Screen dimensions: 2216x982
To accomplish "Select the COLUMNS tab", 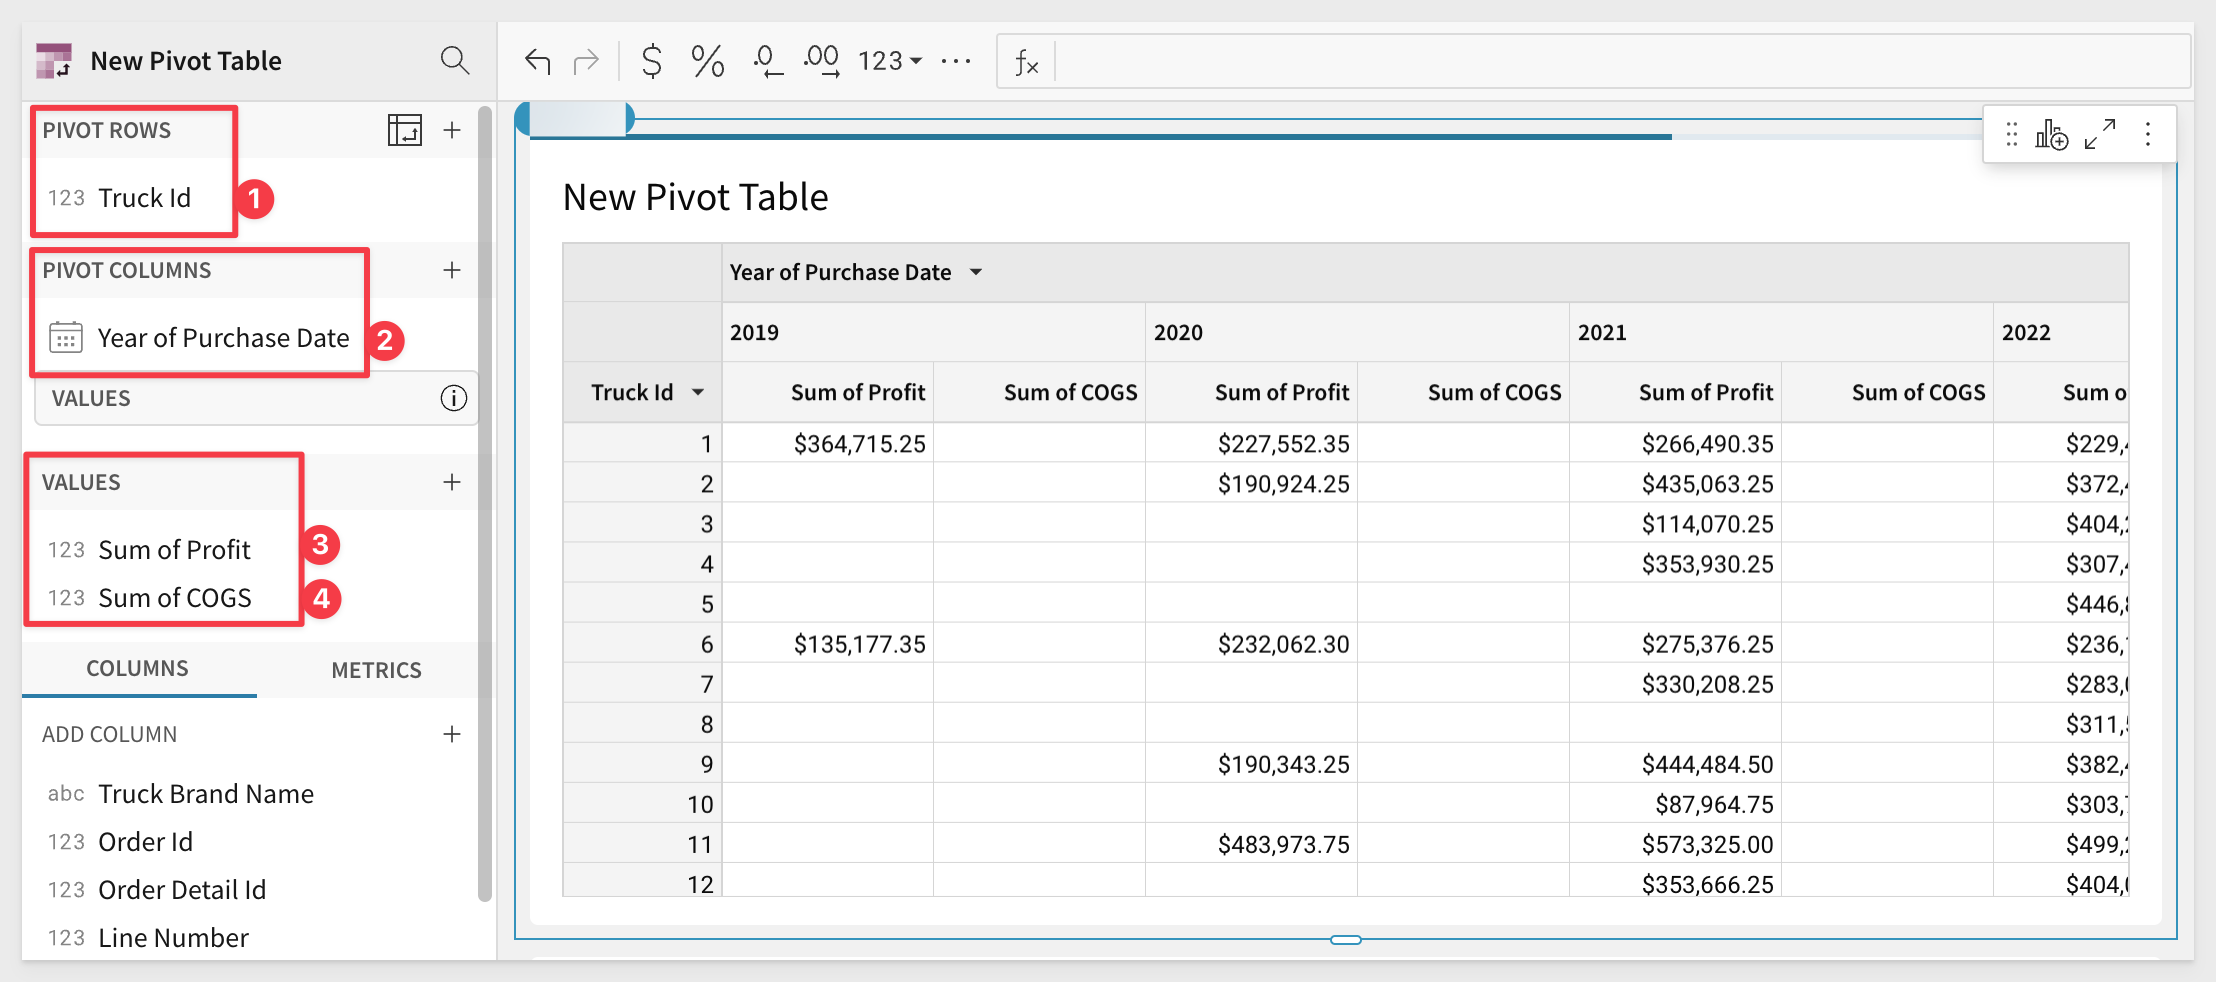I will (137, 669).
